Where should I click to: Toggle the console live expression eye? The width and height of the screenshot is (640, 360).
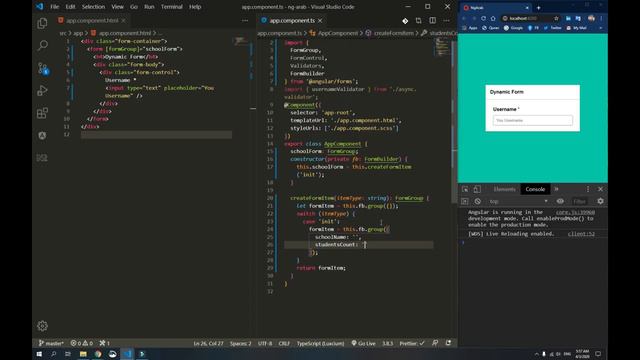560,201
